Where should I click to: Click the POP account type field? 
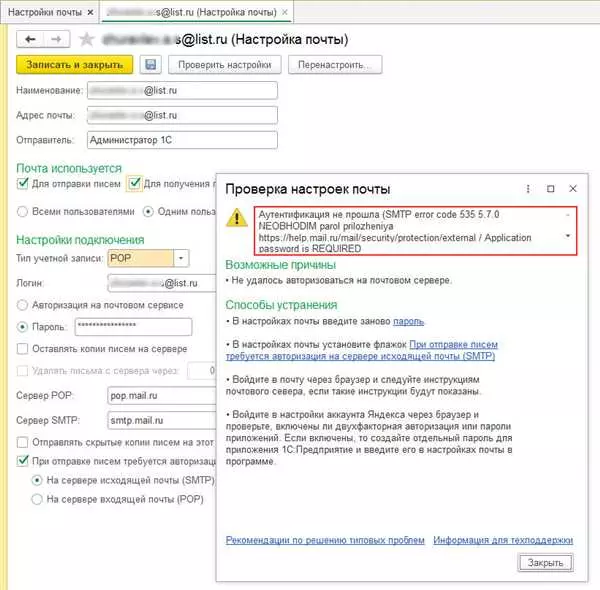click(141, 258)
